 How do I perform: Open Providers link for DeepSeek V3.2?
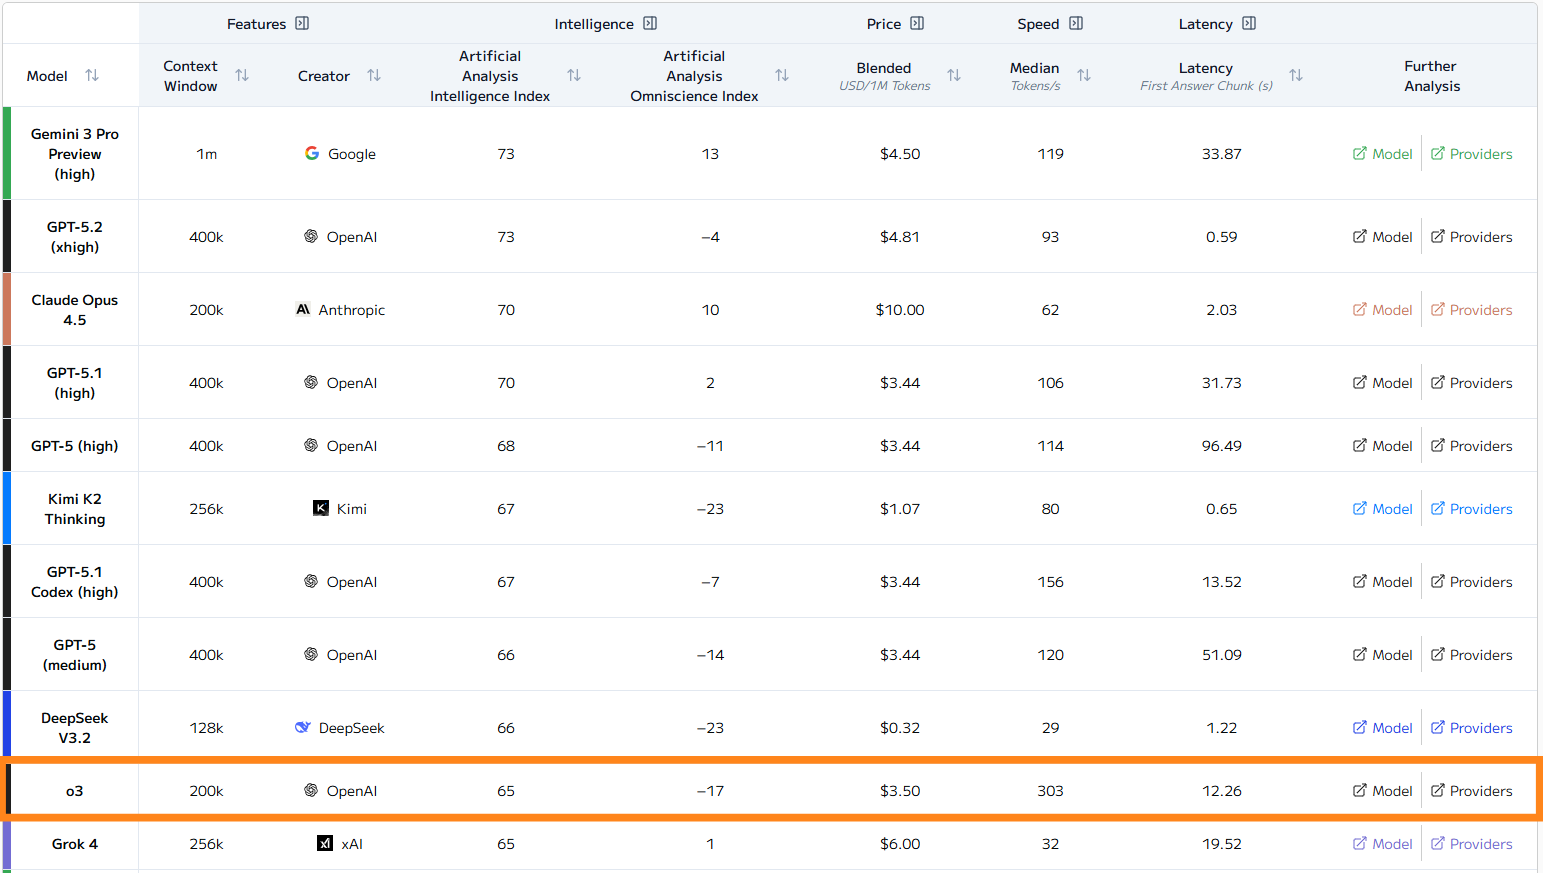click(x=1471, y=728)
